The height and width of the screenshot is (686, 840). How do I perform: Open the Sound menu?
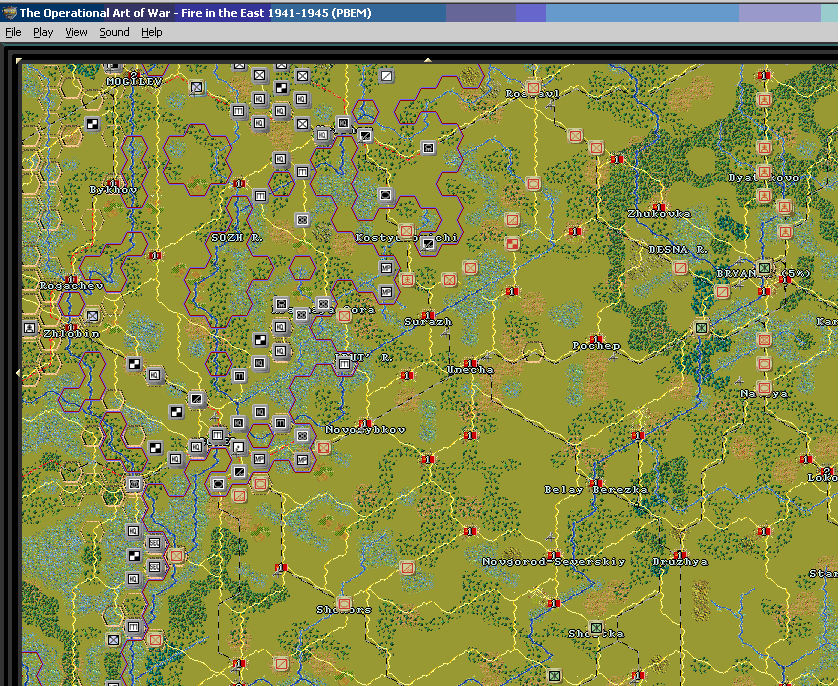pos(114,32)
